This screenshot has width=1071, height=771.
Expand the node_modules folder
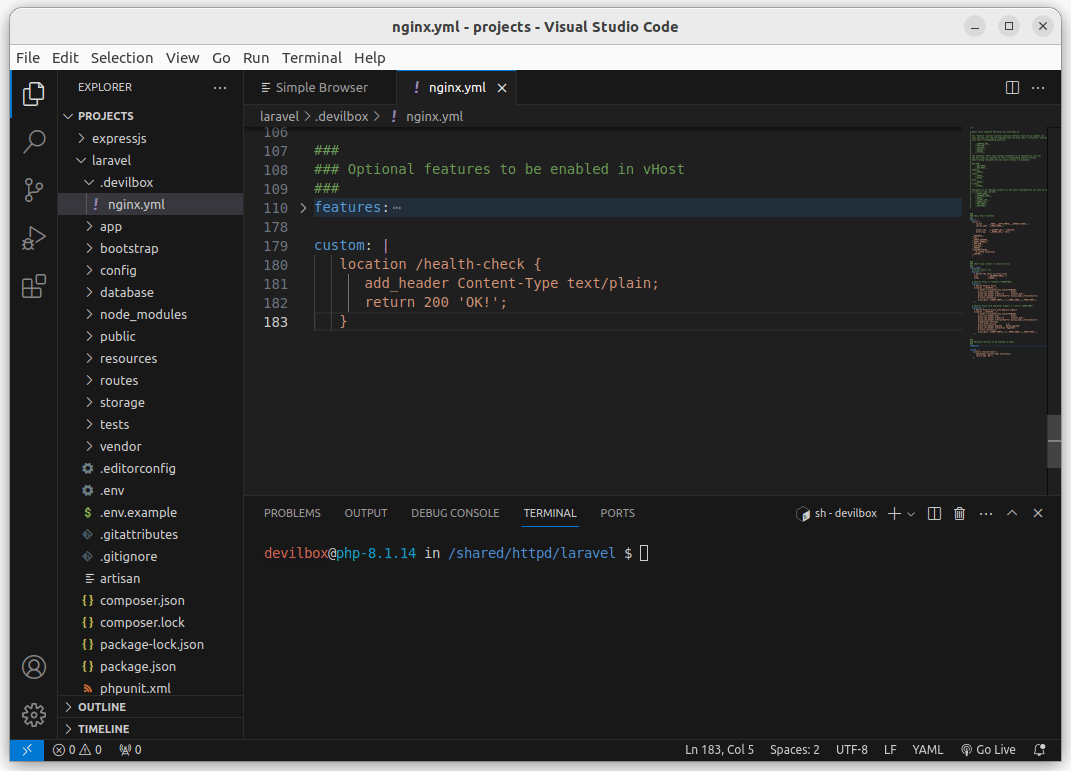[143, 314]
